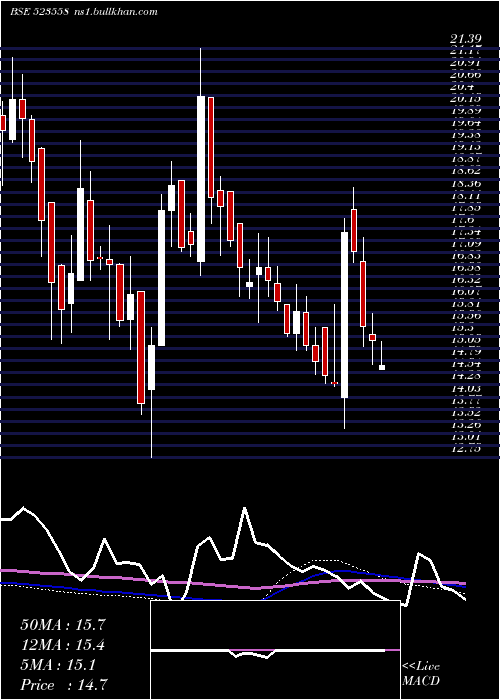The image size is (500, 700).
Task: Click the 'Price : 14.7' readout
Action: 64,685
